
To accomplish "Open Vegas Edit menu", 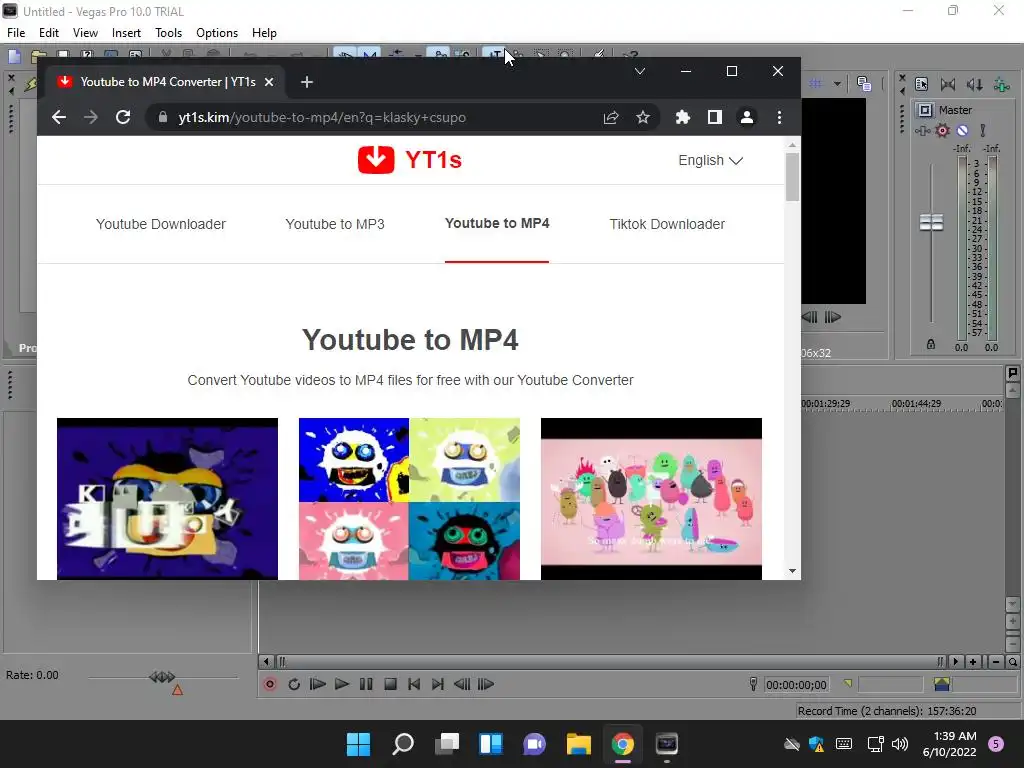I will [x=49, y=33].
